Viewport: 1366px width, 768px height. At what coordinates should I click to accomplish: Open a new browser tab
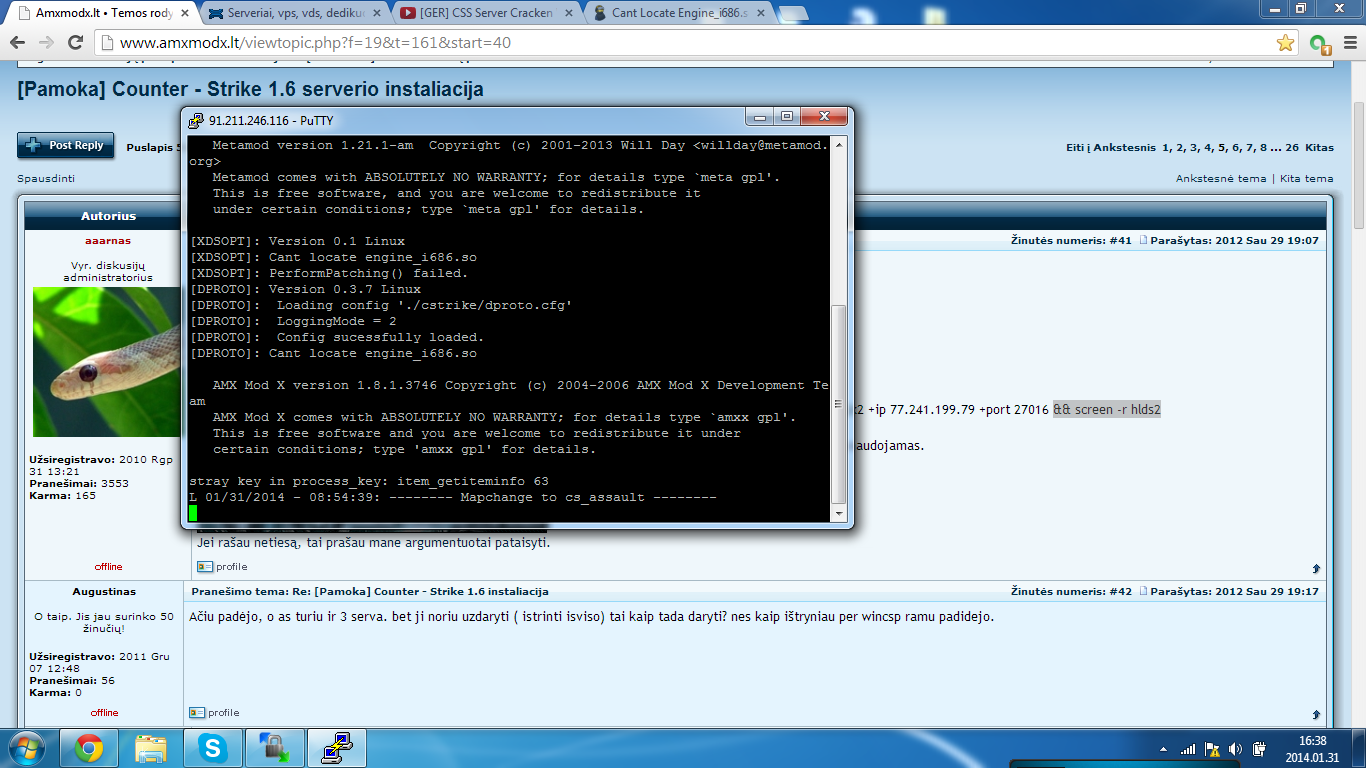792,13
